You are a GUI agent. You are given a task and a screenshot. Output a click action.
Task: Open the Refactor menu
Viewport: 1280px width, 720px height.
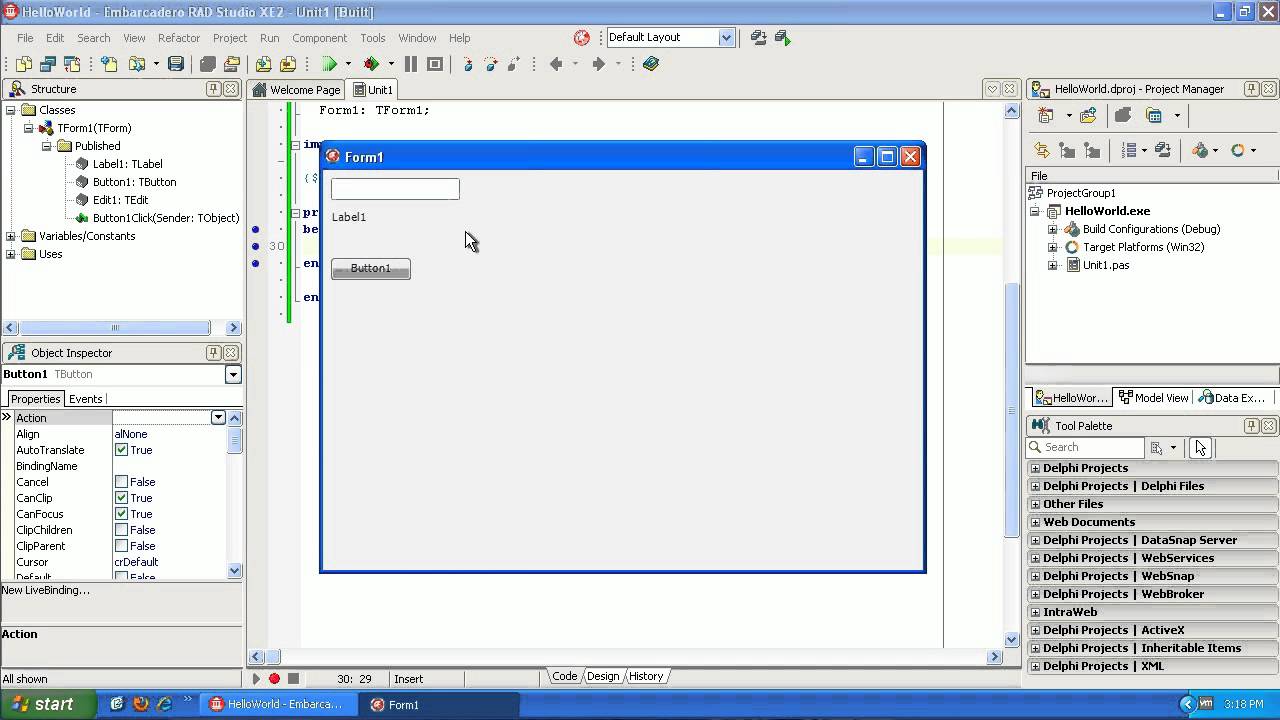(179, 37)
